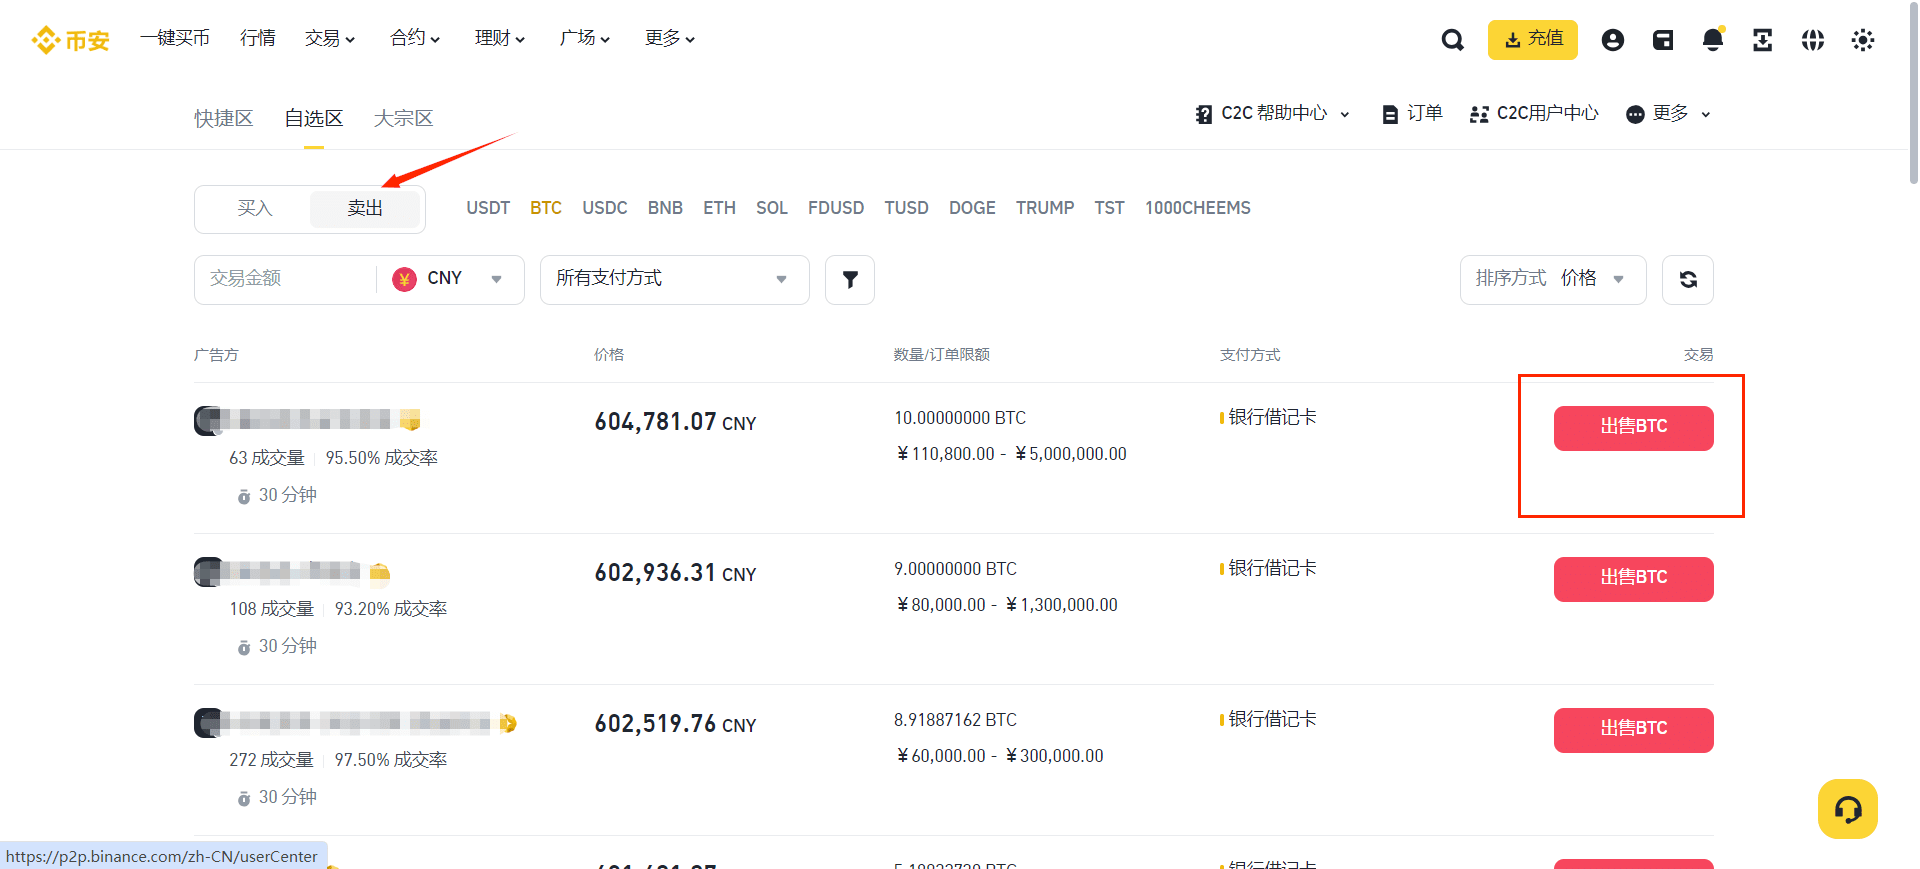Select BNB coin tab

665,208
